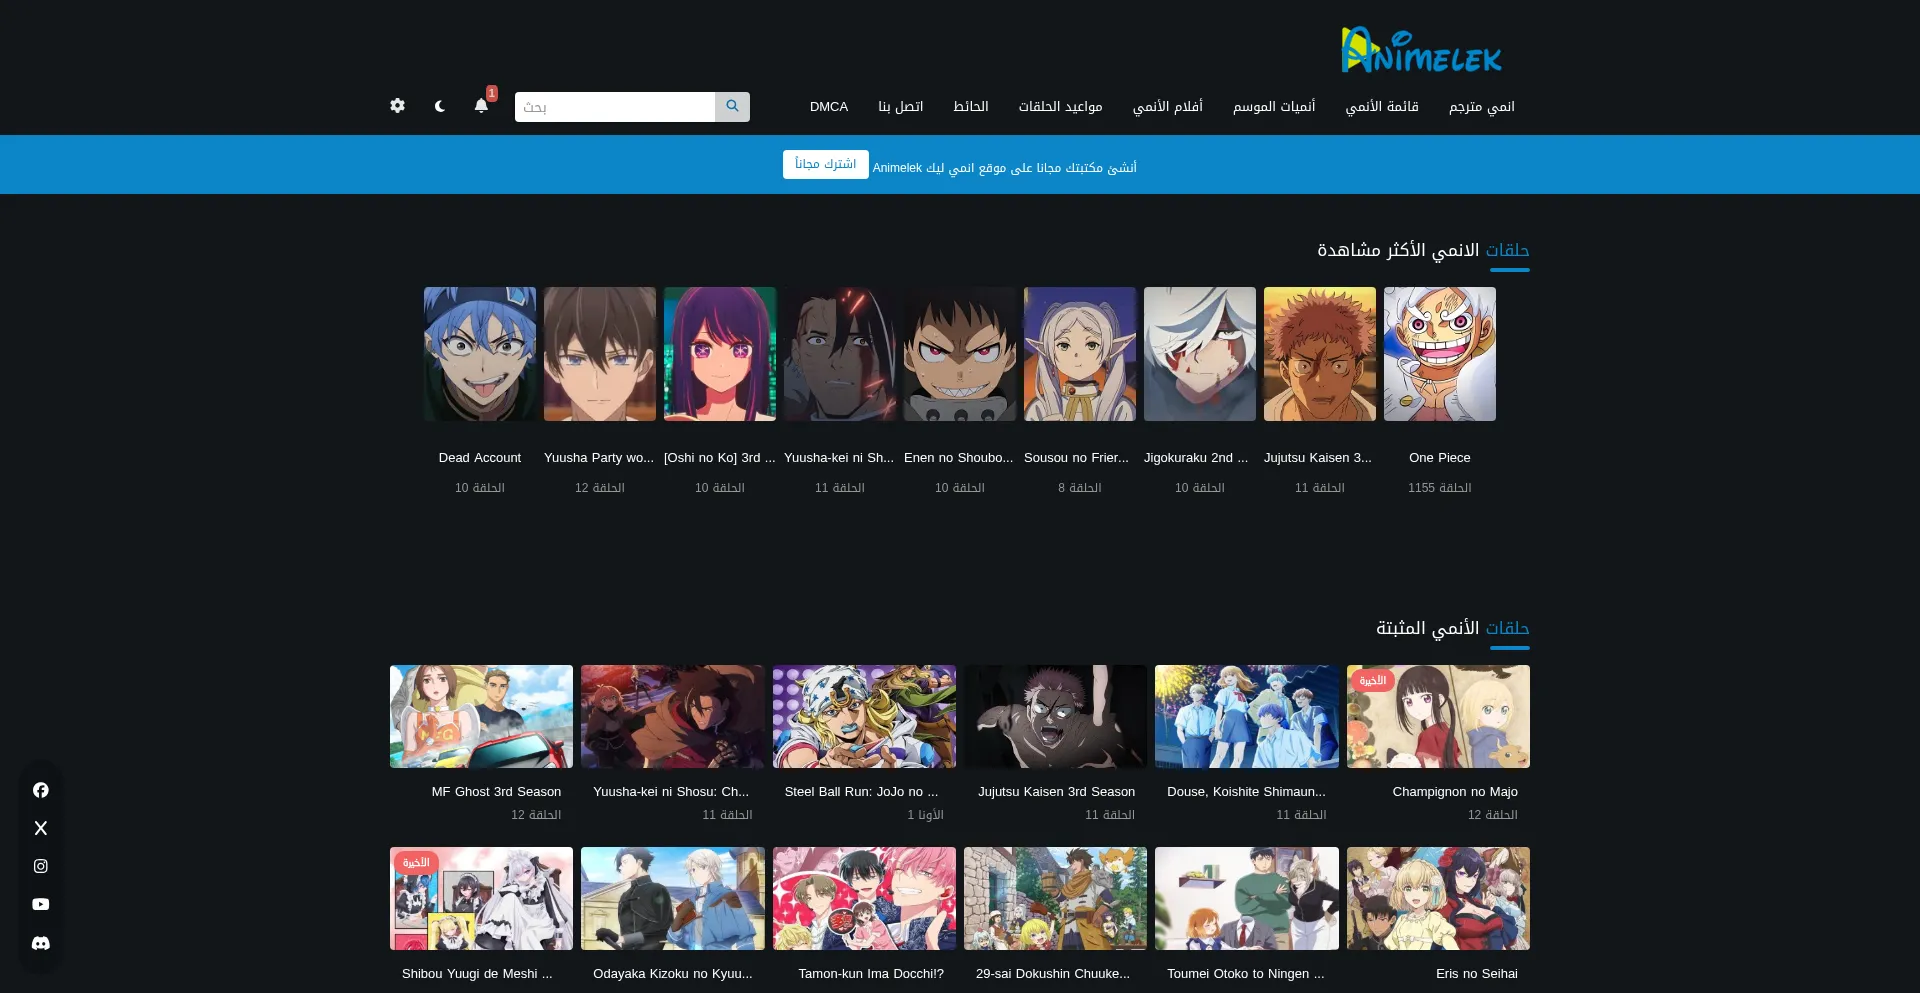Open the أفلام الأنمي menu item

[x=1168, y=107]
